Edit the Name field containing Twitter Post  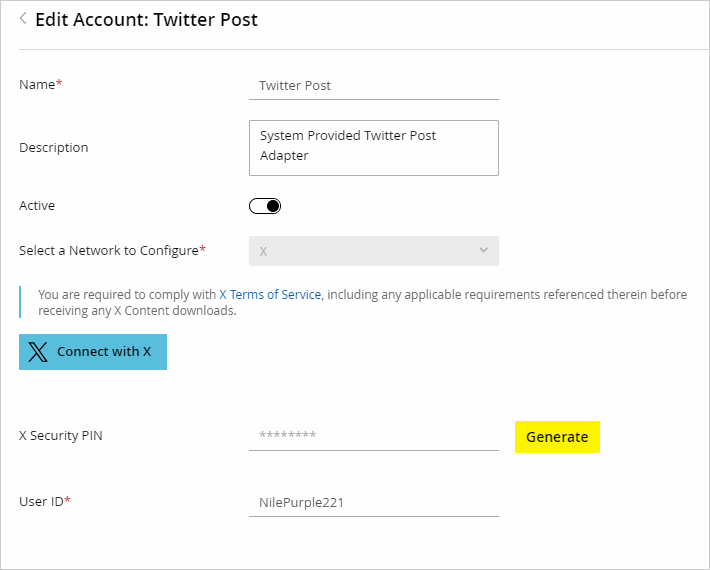pos(374,86)
